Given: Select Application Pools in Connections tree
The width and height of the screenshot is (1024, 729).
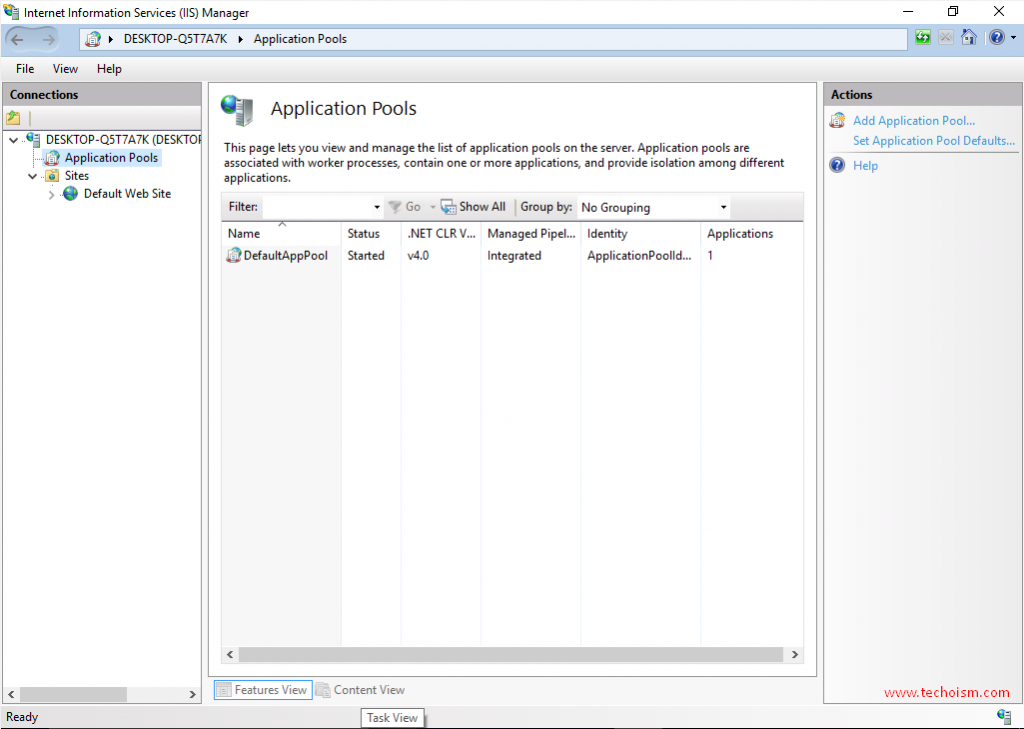Looking at the screenshot, I should coord(111,157).
